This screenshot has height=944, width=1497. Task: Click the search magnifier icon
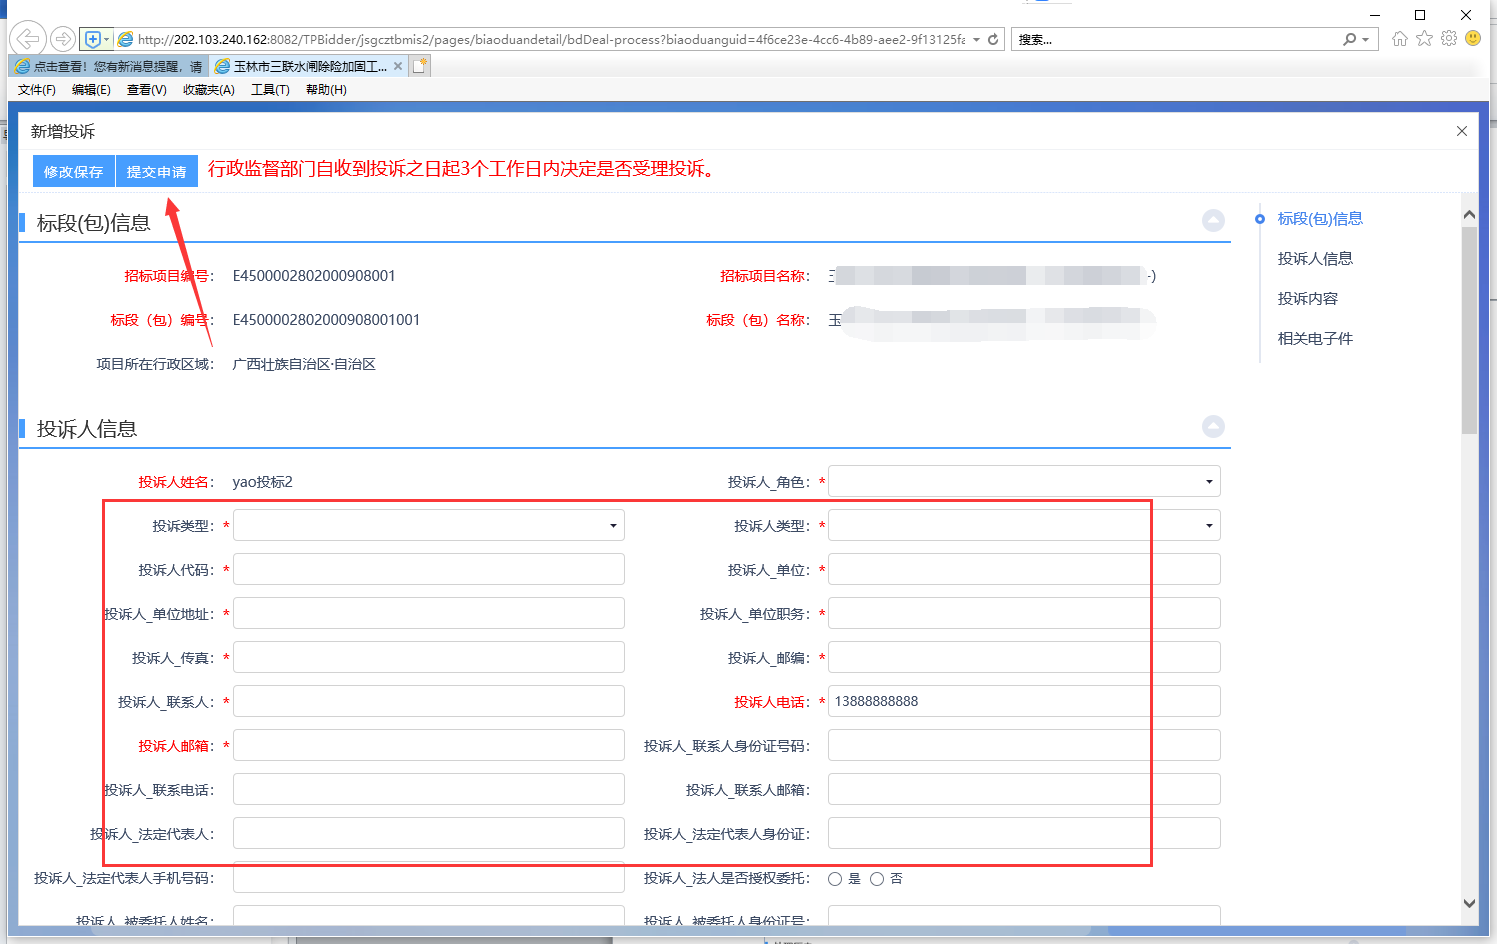point(1350,39)
